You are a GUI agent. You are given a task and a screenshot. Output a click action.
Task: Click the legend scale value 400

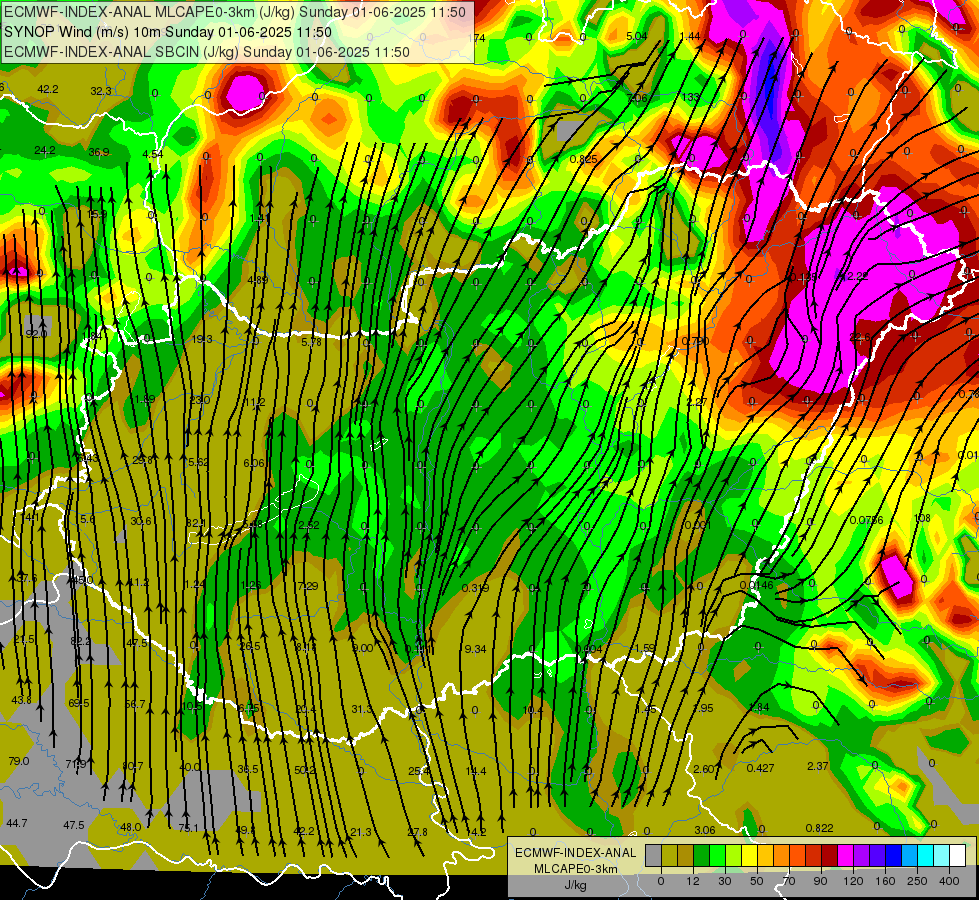(x=949, y=881)
